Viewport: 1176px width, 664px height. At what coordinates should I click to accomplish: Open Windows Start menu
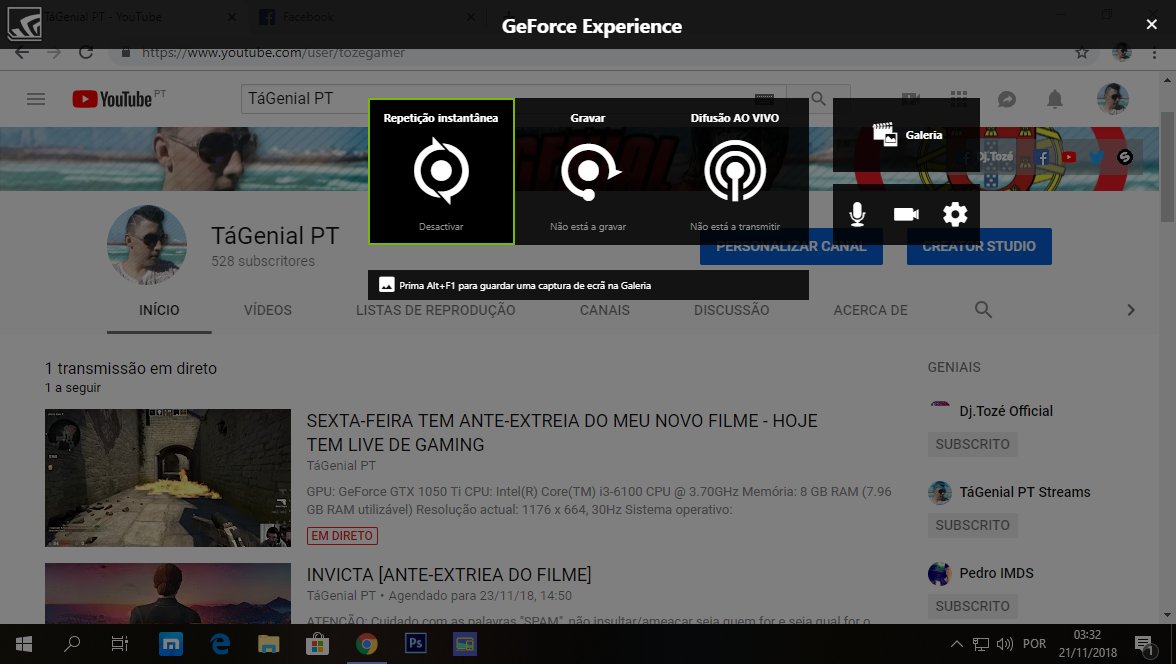(x=24, y=644)
